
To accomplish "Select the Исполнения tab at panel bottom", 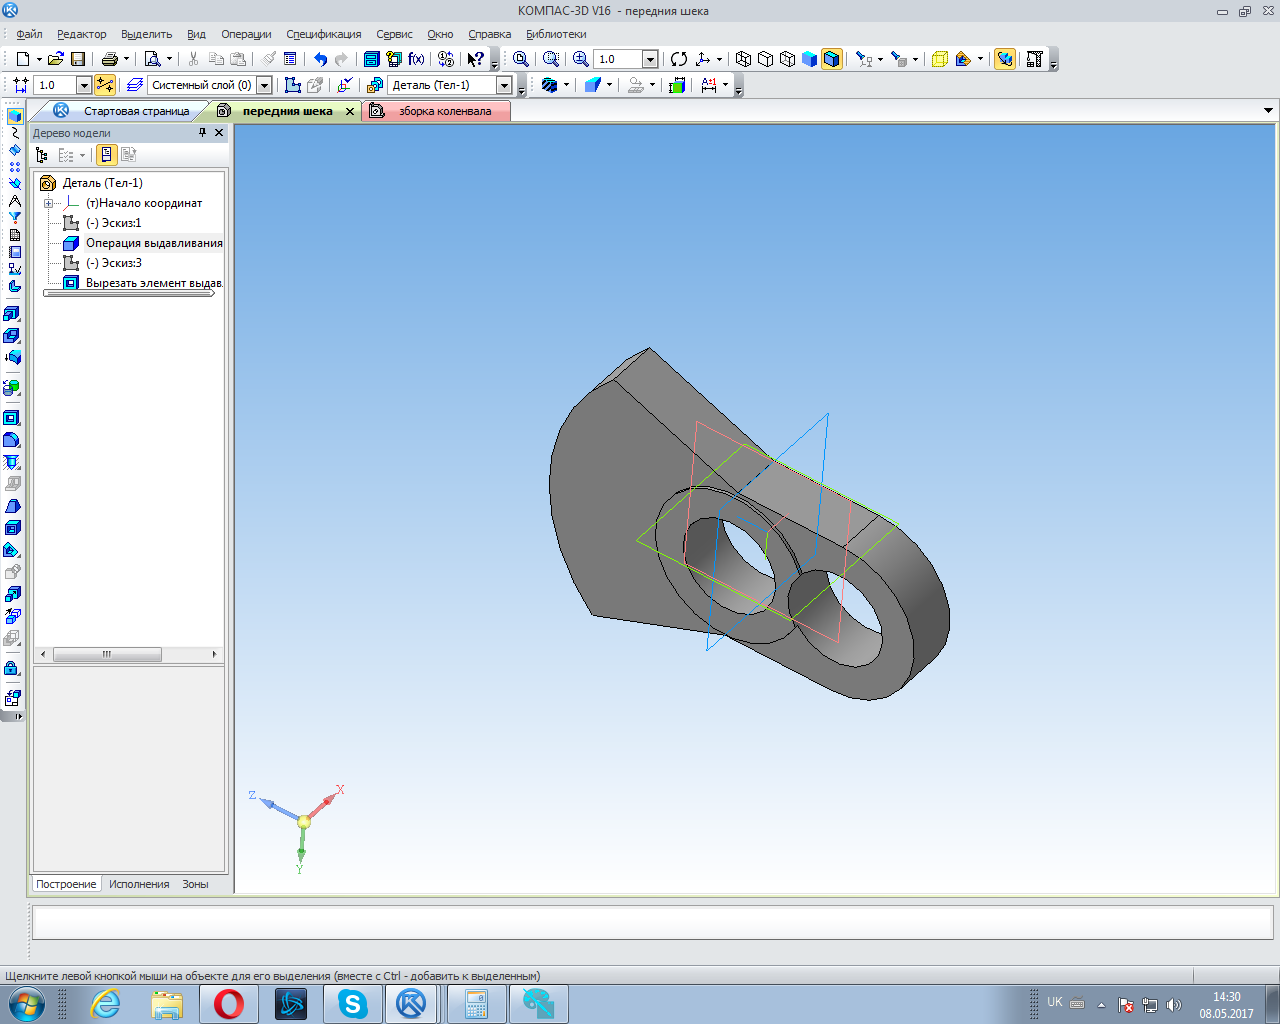I will (x=139, y=884).
